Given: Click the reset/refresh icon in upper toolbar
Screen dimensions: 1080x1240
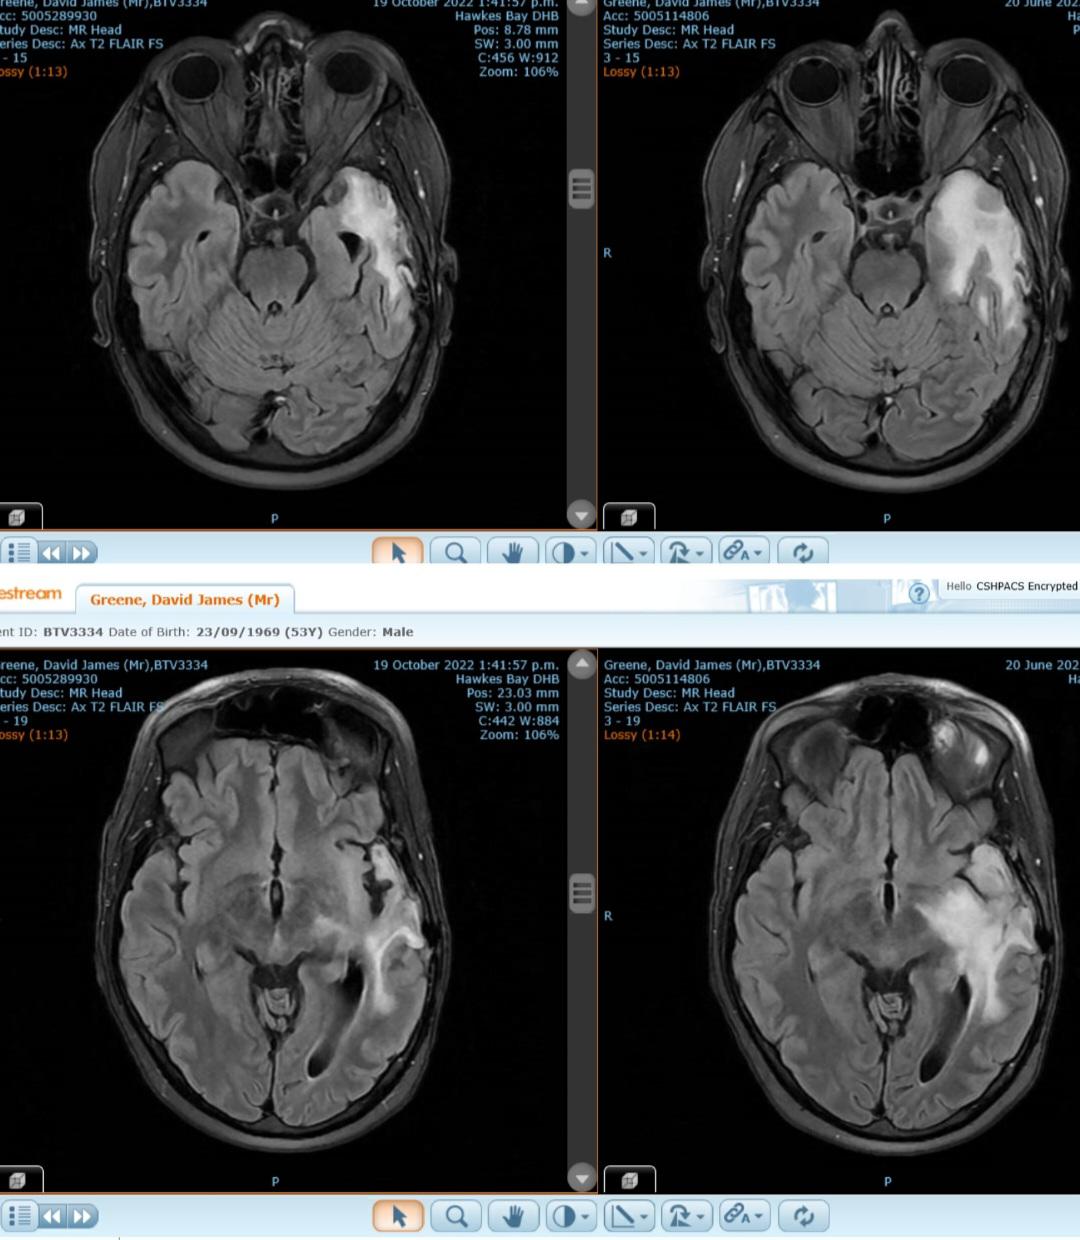Looking at the screenshot, I should [x=802, y=552].
